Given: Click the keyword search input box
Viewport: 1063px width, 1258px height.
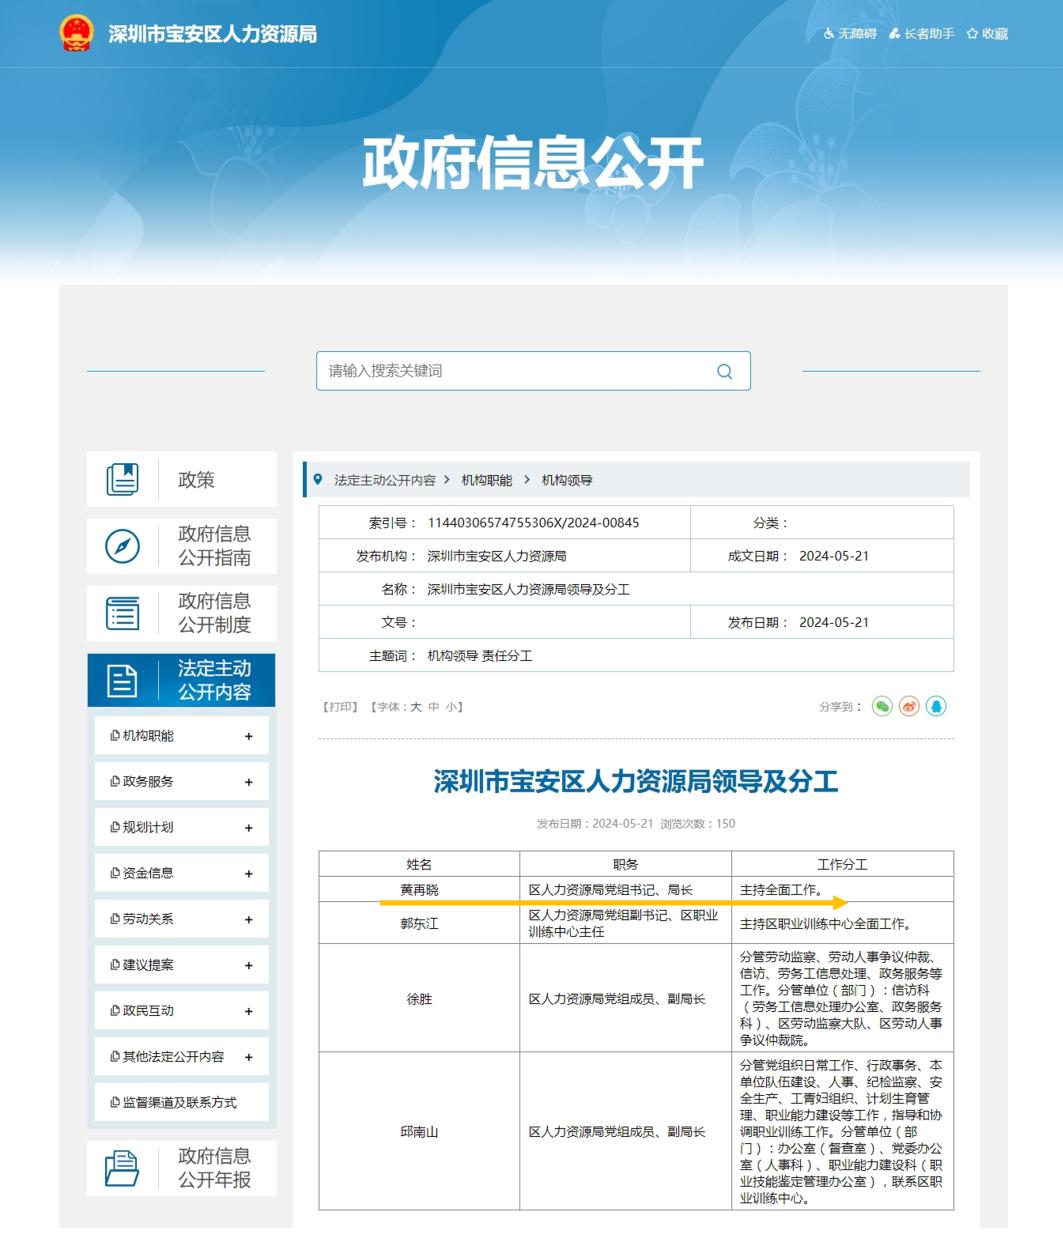Looking at the screenshot, I should tap(500, 371).
